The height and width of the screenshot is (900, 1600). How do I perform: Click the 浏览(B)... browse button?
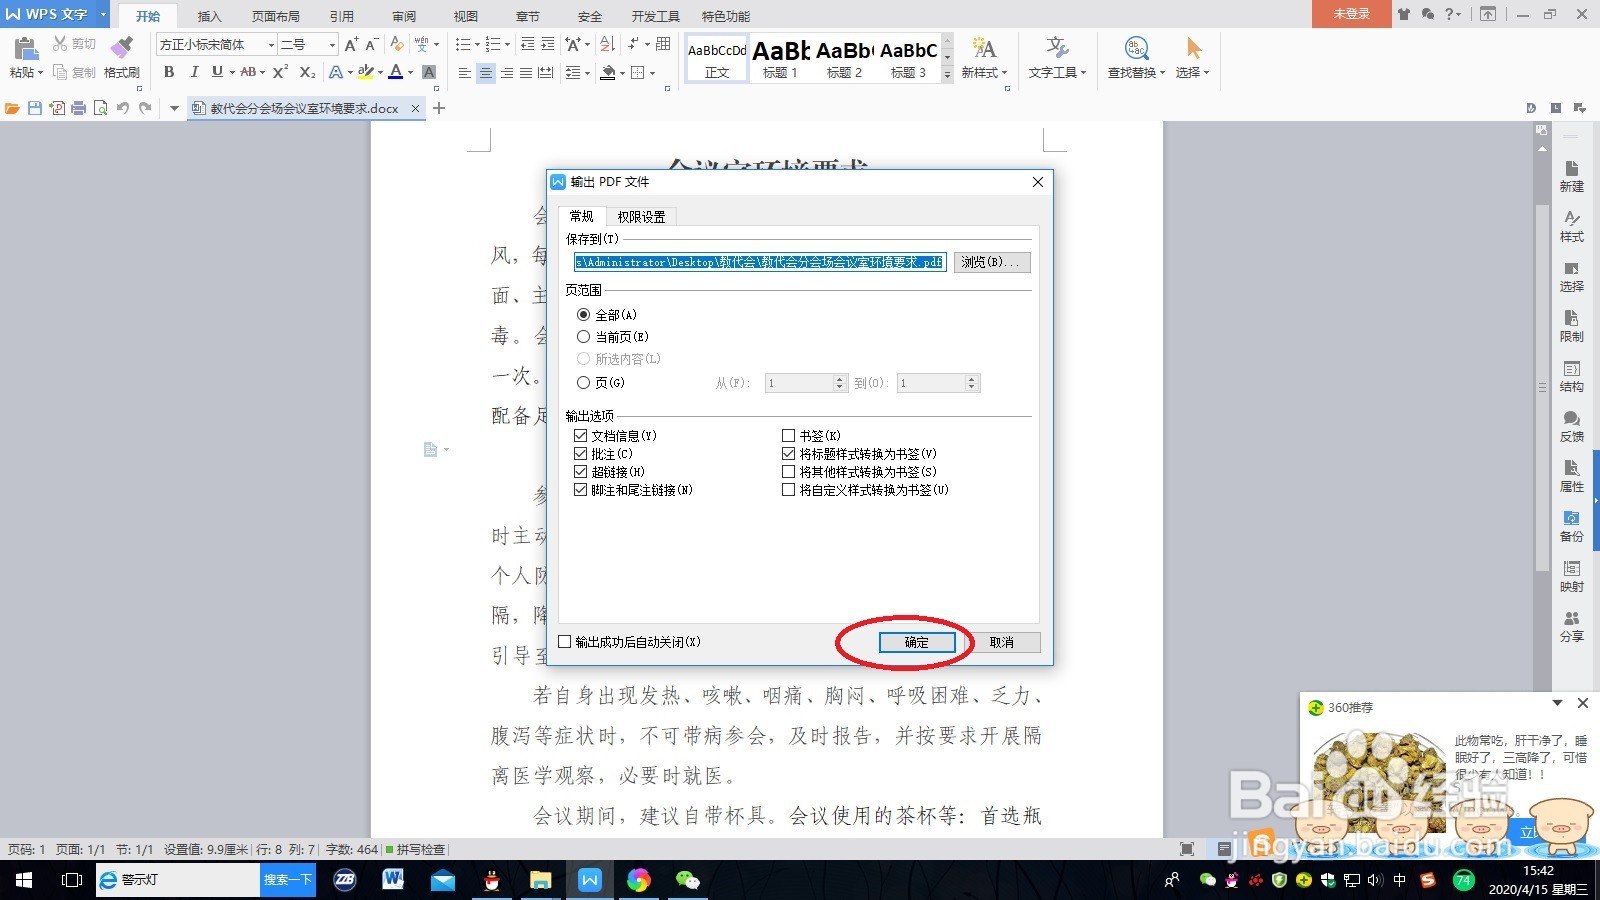991,262
